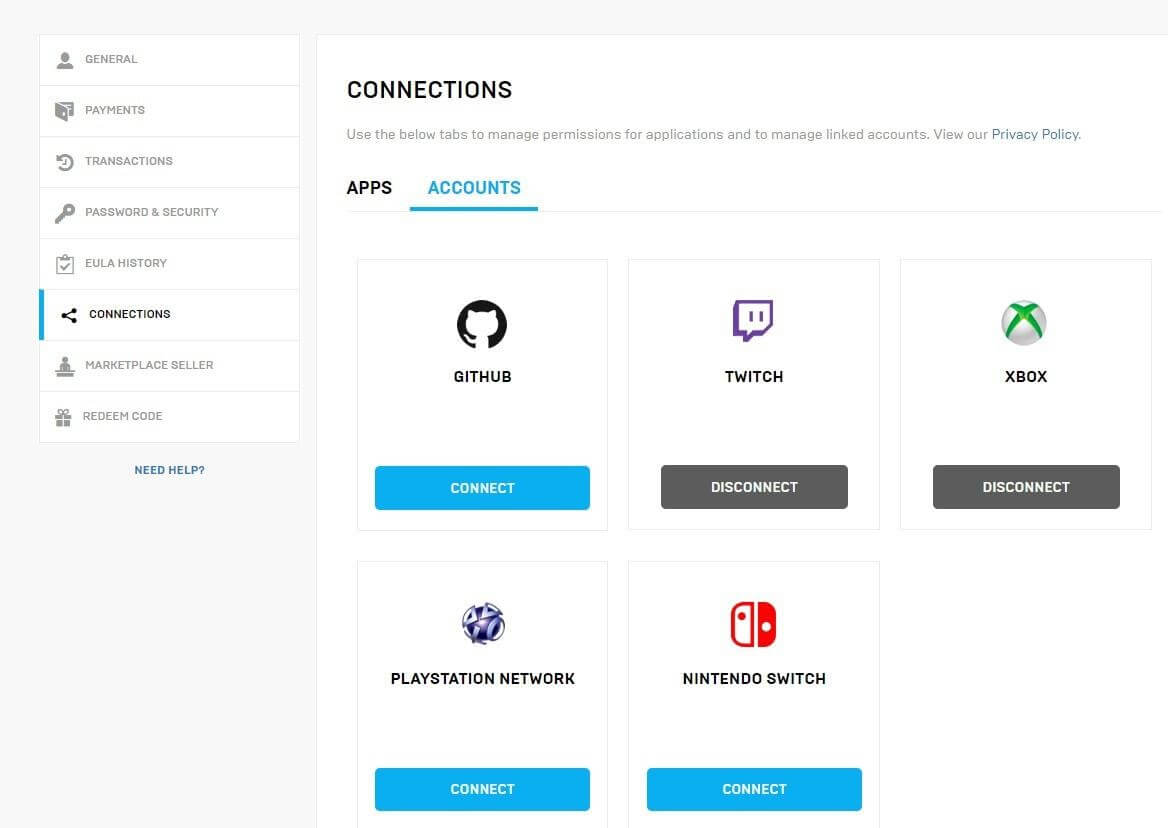This screenshot has width=1168, height=828.
Task: Click the Connections share icon
Action: click(69, 315)
